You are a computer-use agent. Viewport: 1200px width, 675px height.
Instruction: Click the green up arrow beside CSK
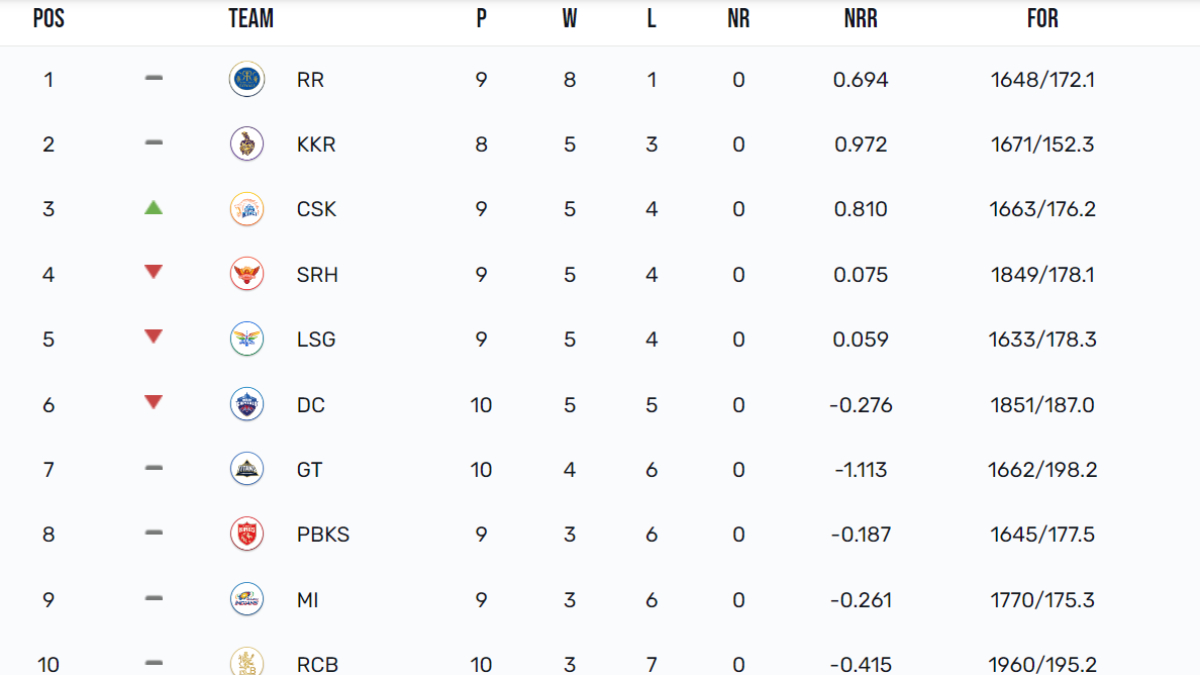point(153,208)
